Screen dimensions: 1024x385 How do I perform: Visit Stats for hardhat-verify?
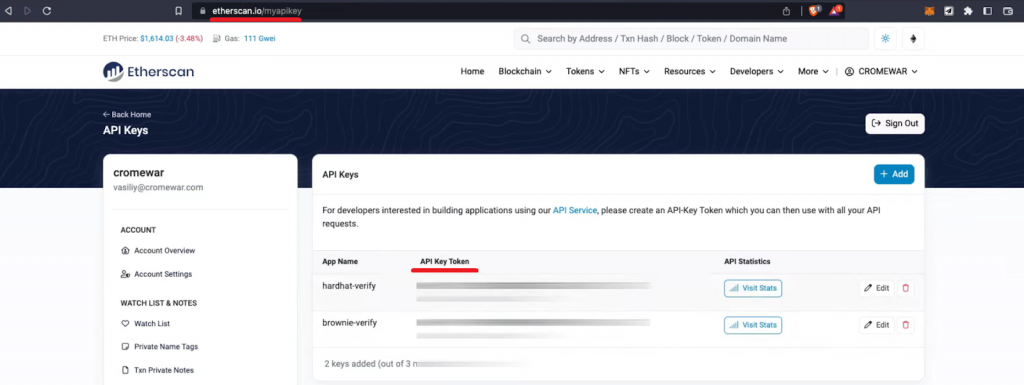click(753, 288)
